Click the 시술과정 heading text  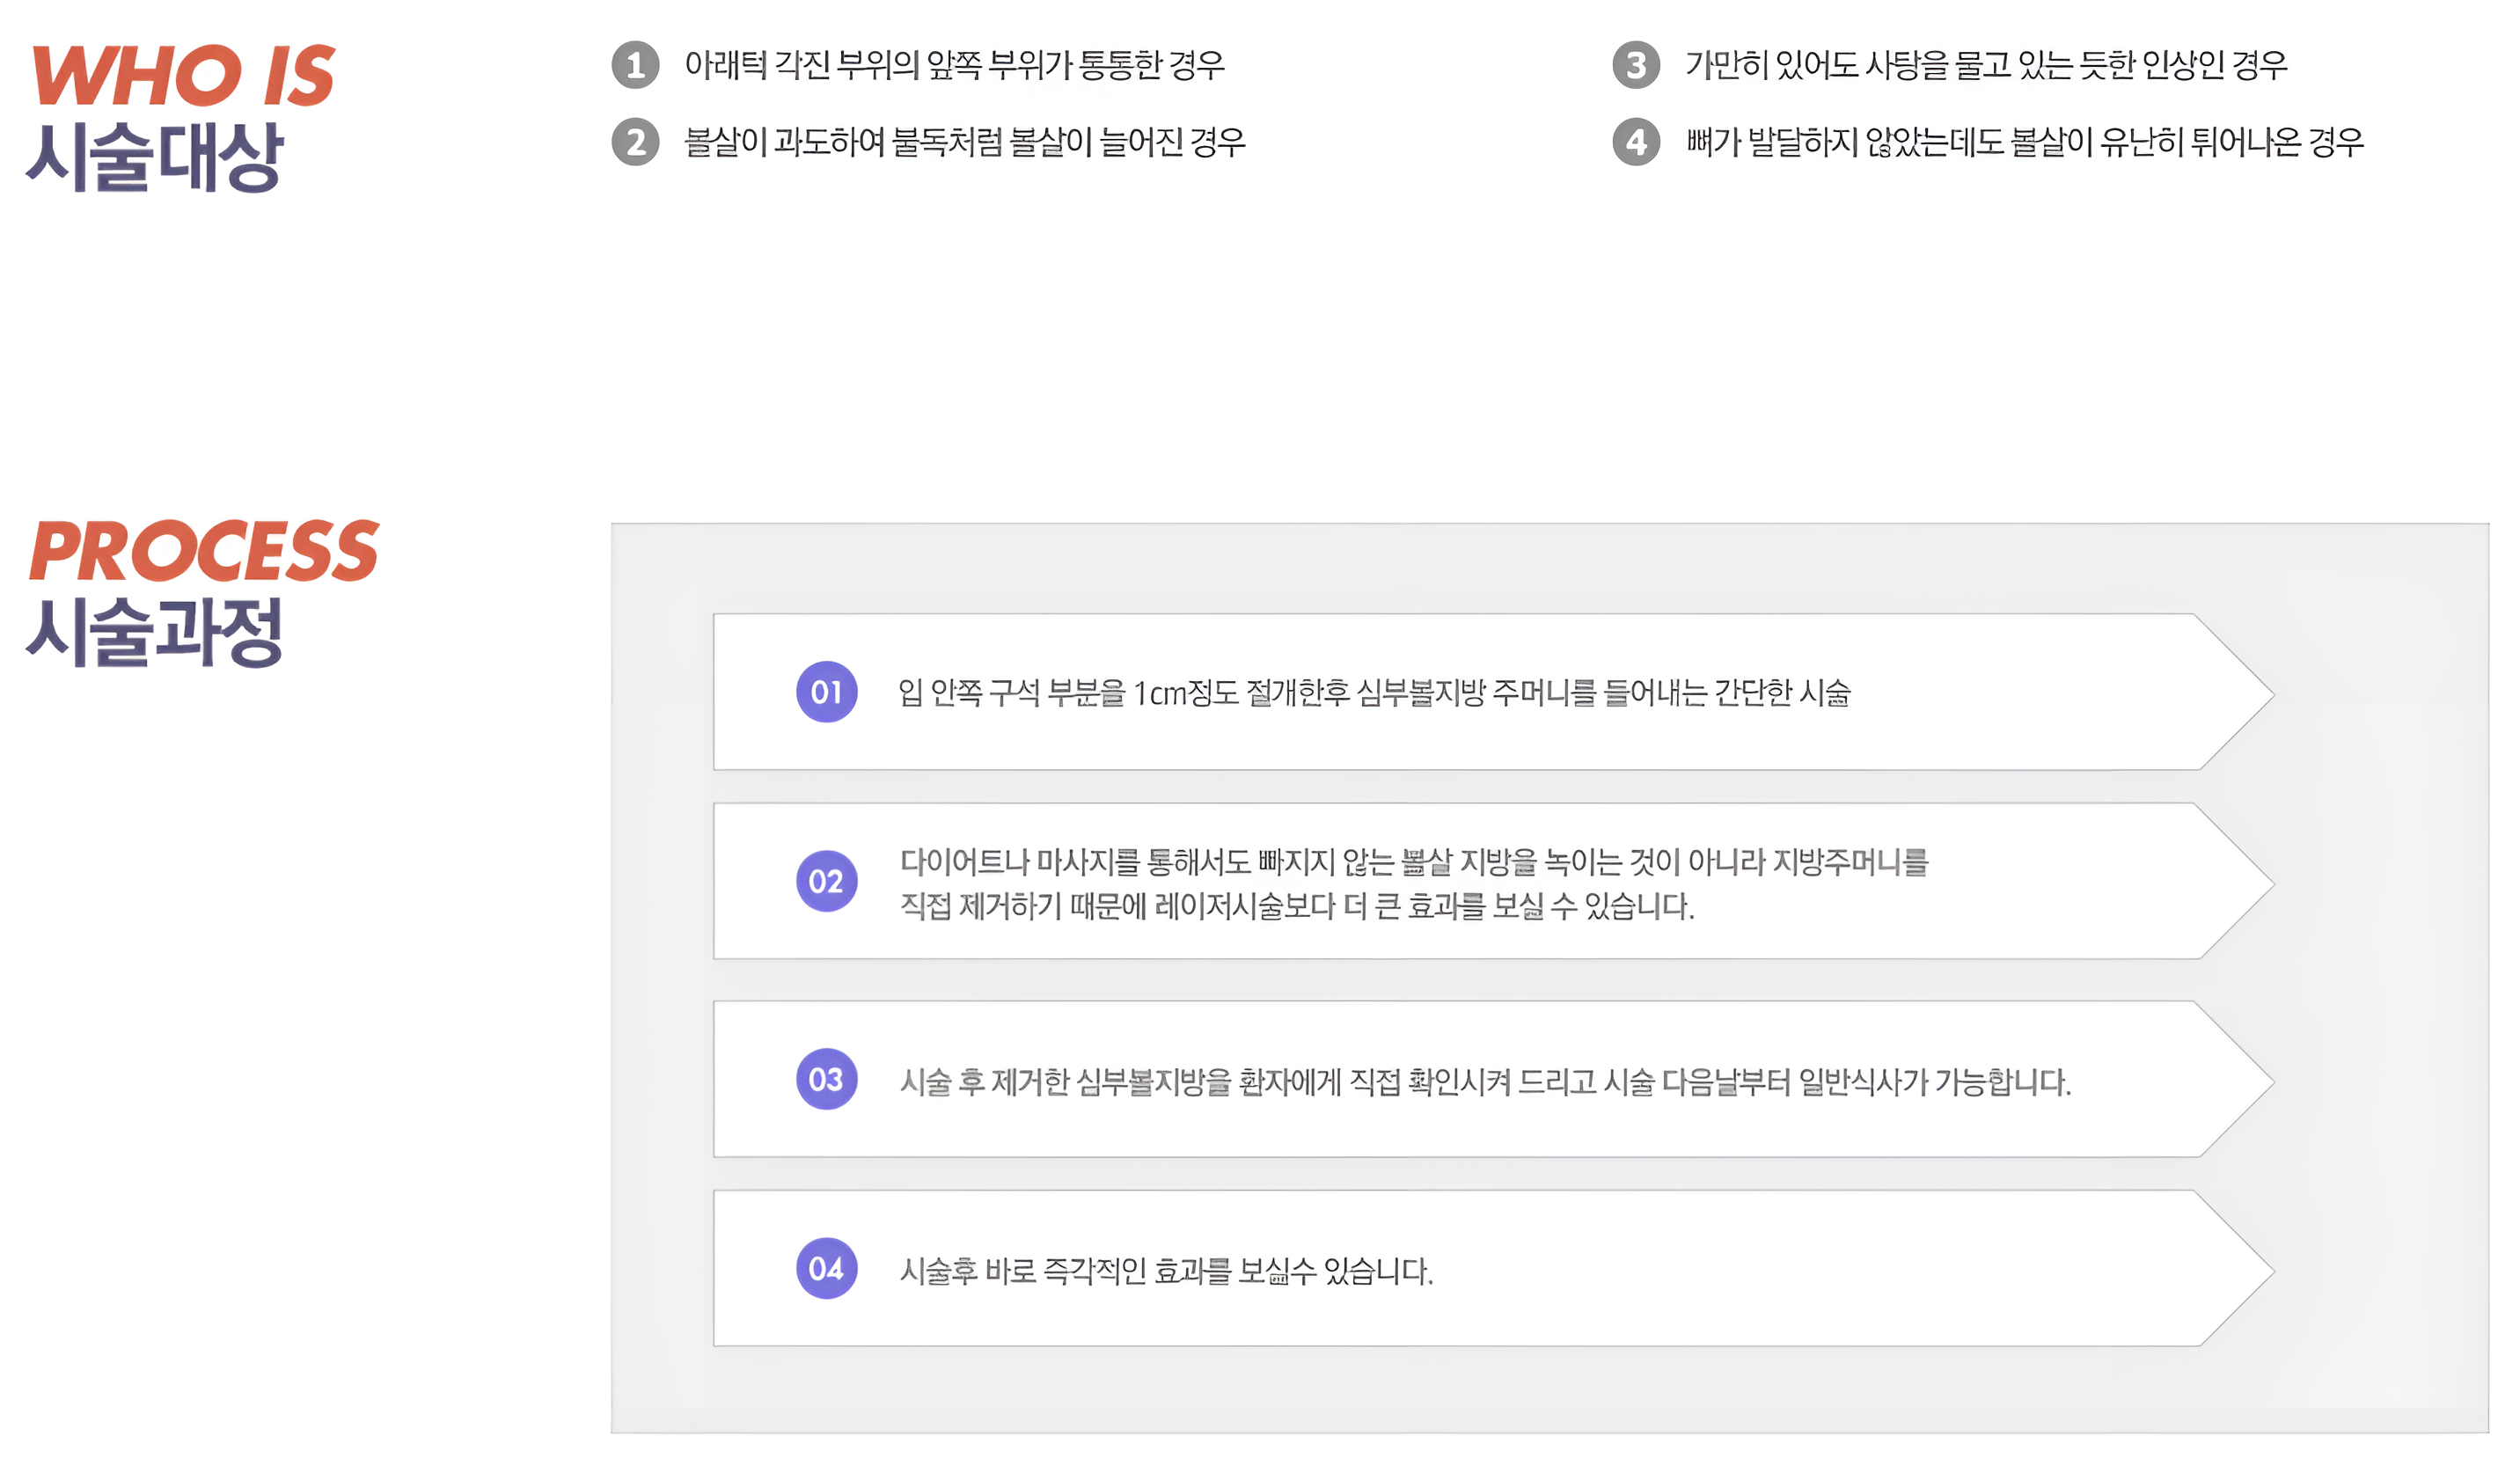[155, 632]
